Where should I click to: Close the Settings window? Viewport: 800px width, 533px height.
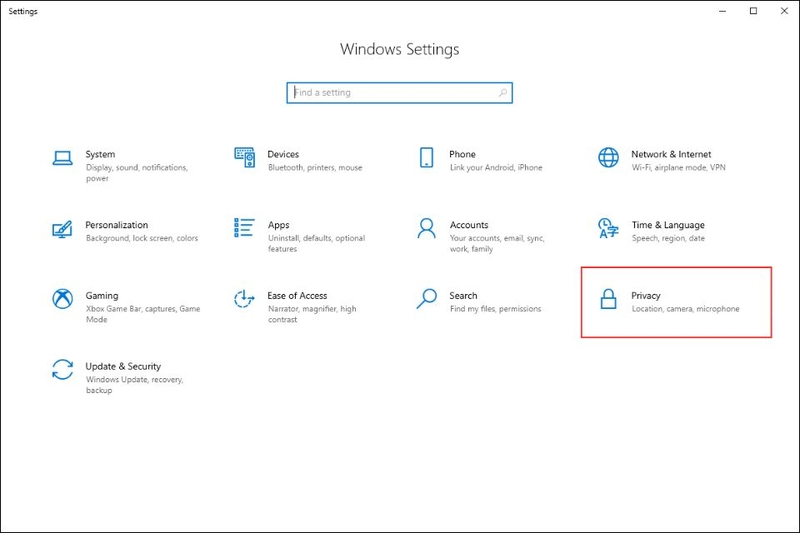pyautogui.click(x=784, y=11)
